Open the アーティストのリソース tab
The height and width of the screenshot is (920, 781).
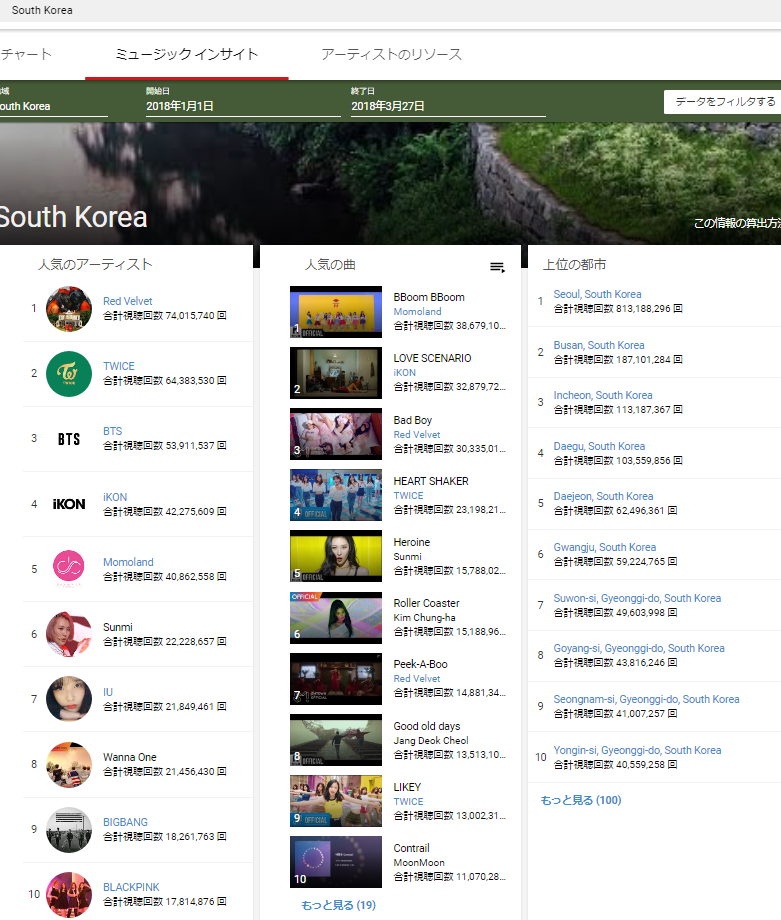click(391, 55)
